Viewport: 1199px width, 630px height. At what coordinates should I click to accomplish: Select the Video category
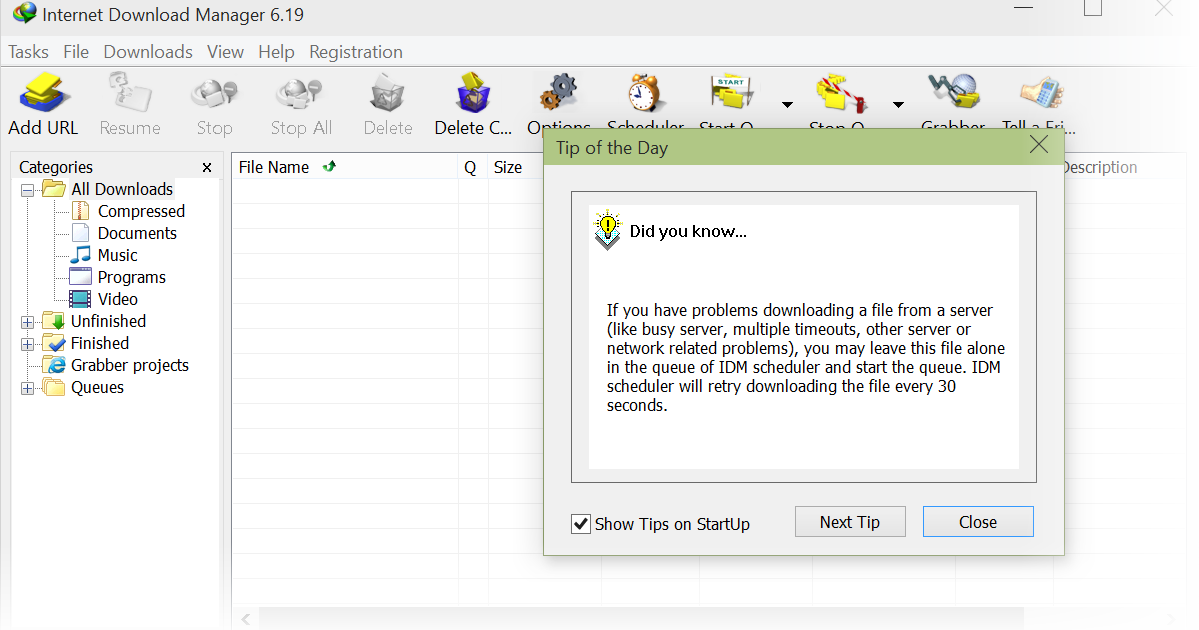tap(118, 300)
